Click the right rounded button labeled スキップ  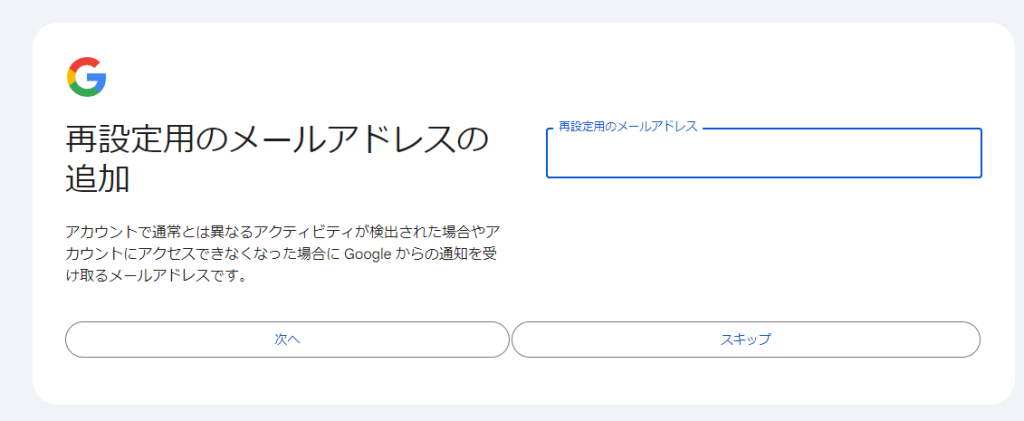(x=745, y=339)
